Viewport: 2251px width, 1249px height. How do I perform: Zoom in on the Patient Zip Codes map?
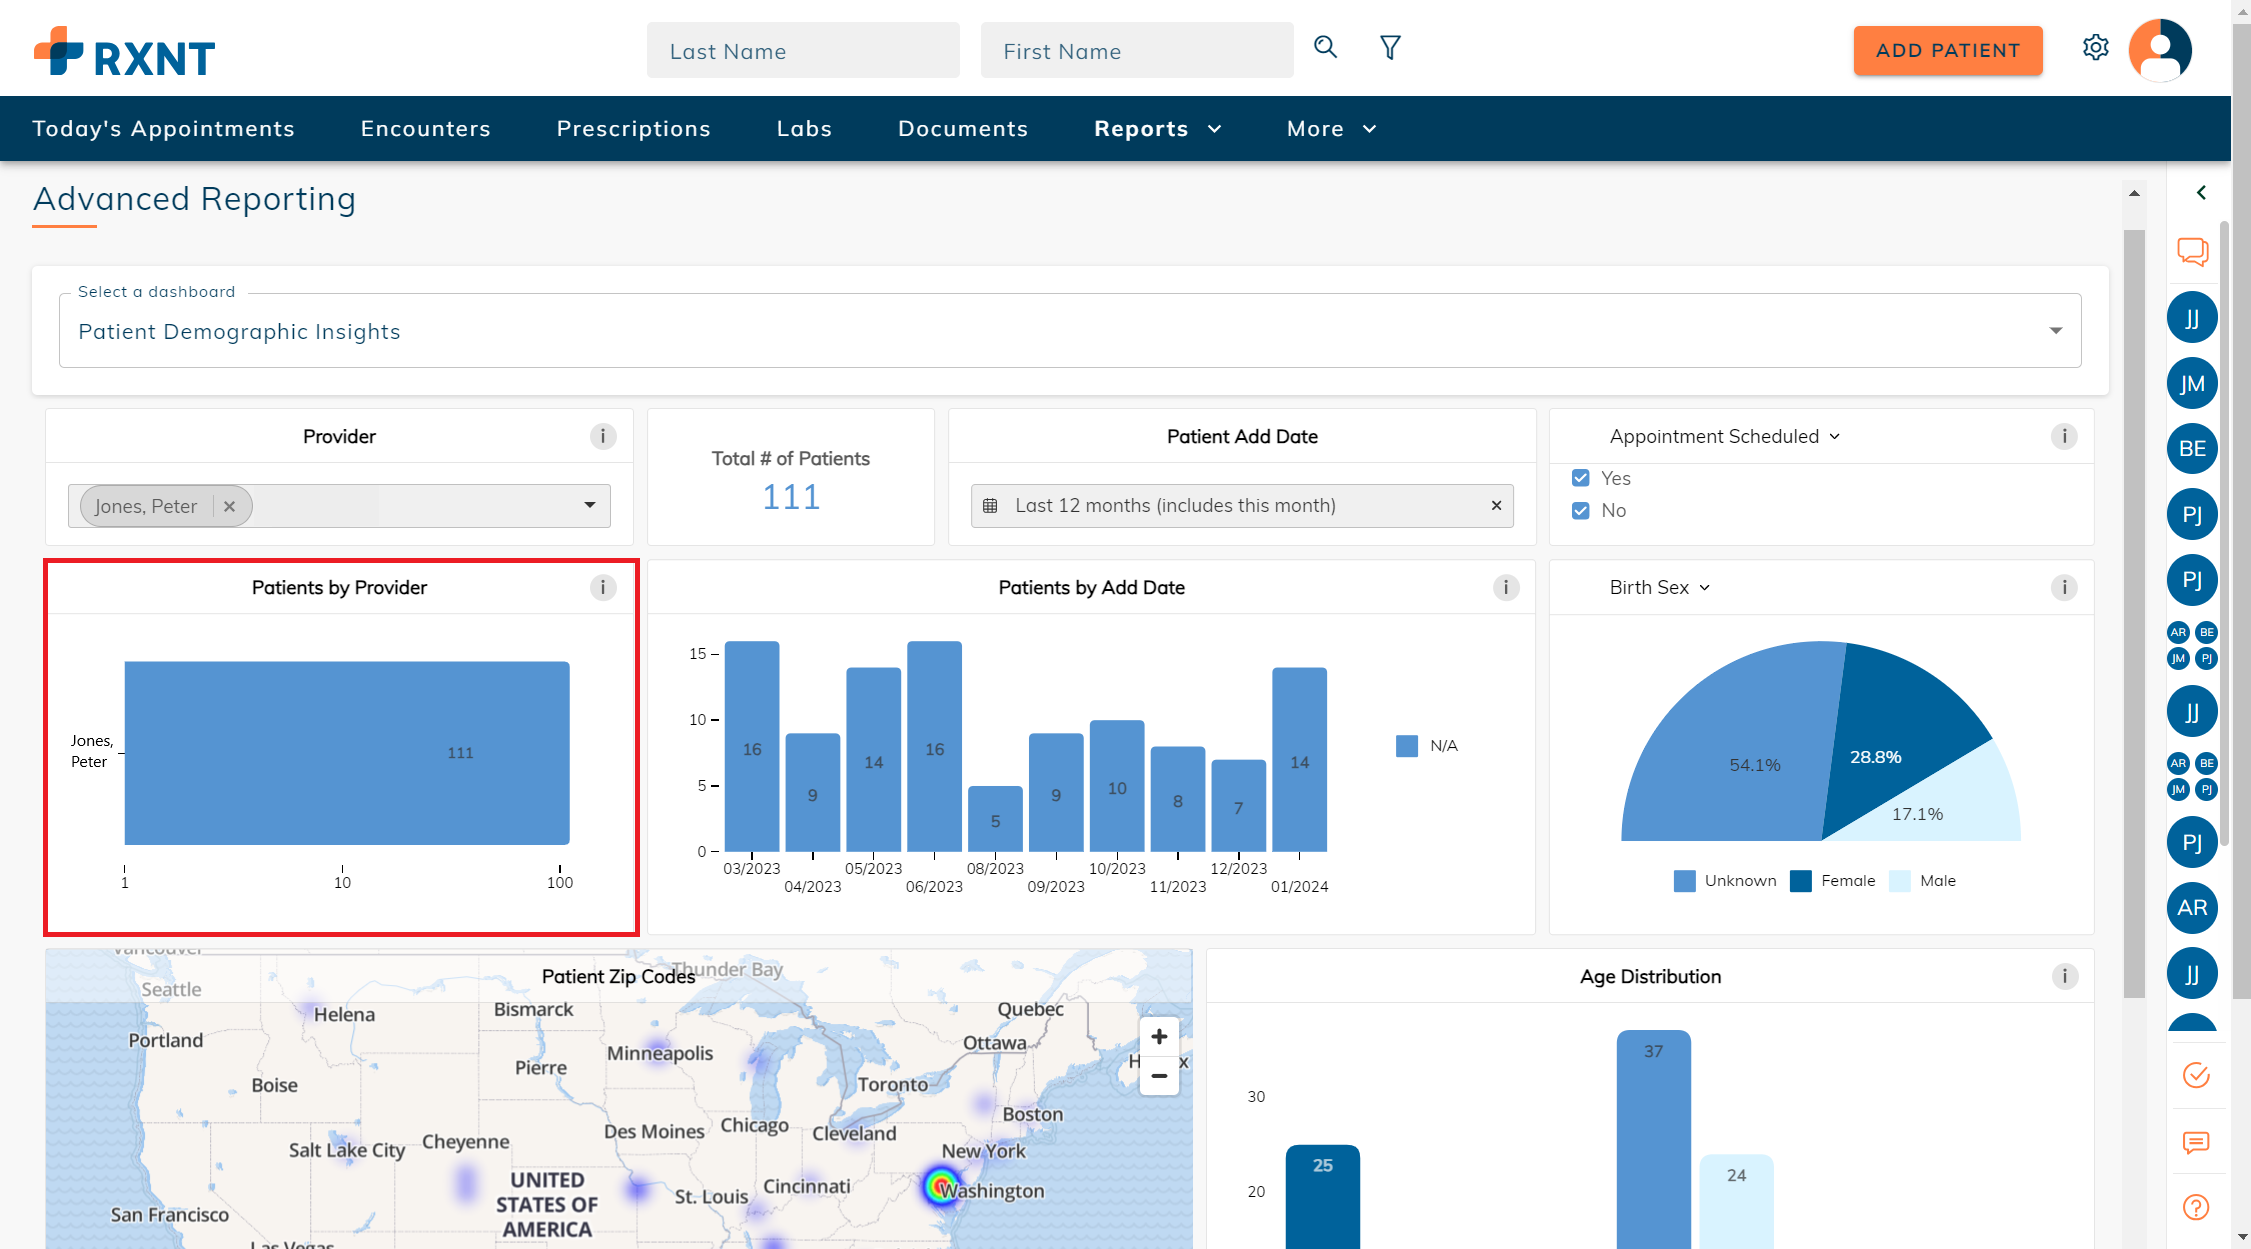(1159, 1037)
